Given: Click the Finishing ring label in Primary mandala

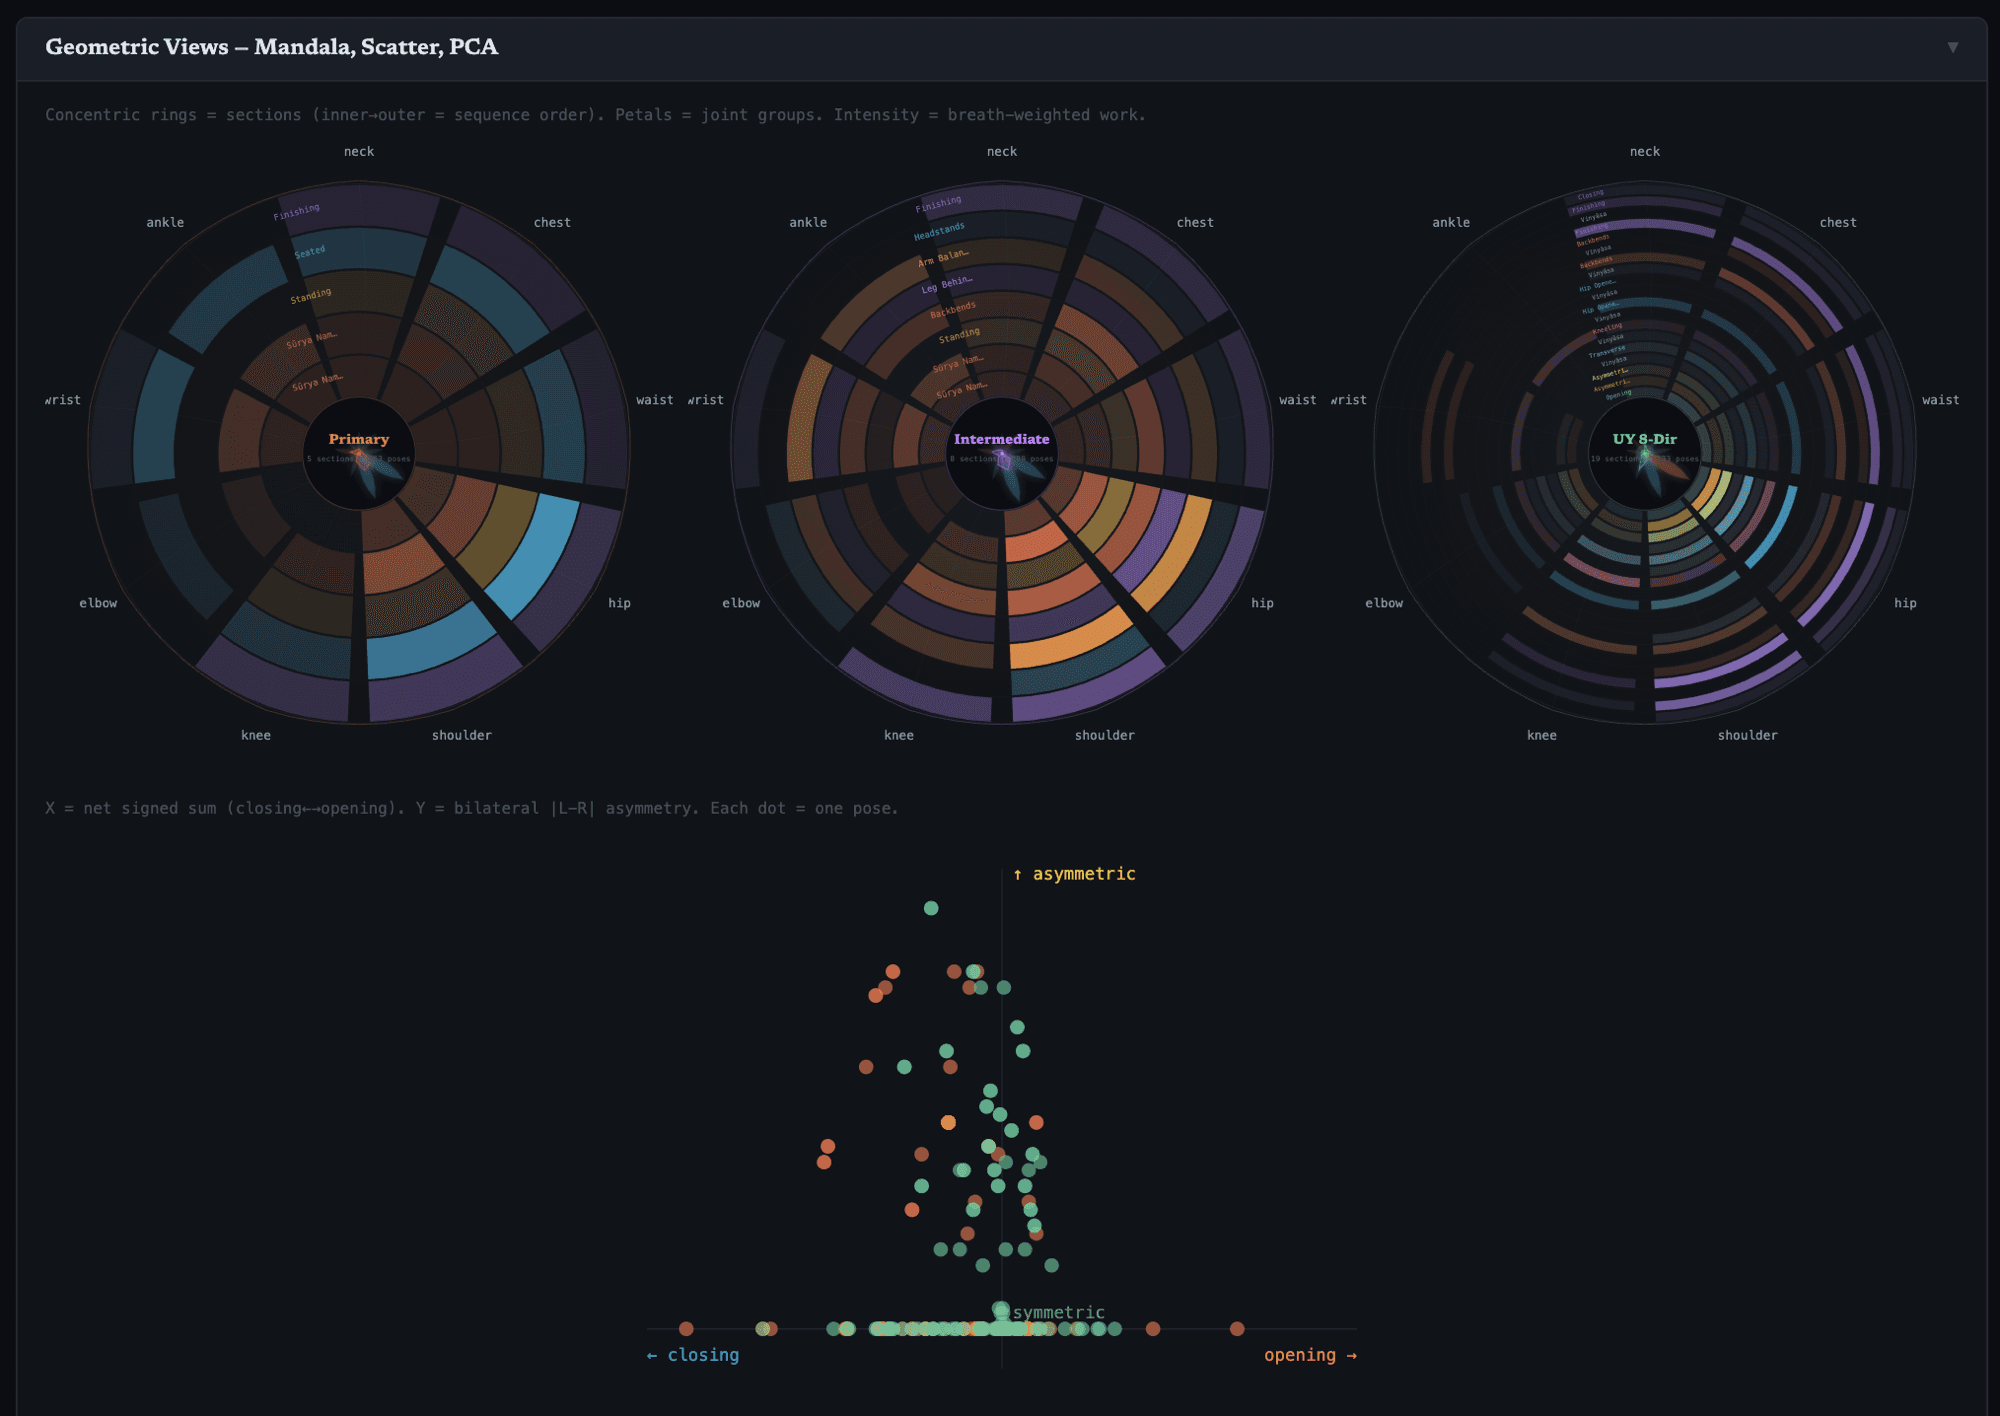Looking at the screenshot, I should tap(297, 212).
